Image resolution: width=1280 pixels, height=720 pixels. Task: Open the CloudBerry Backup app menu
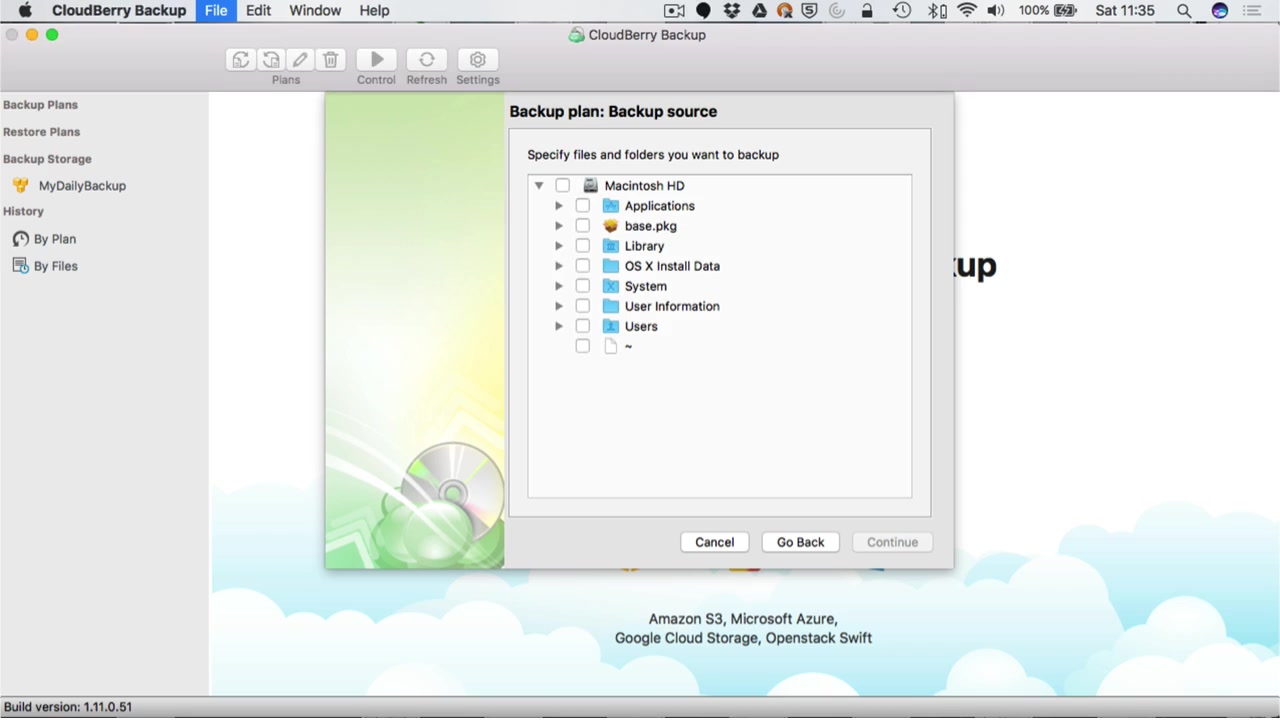(x=119, y=11)
